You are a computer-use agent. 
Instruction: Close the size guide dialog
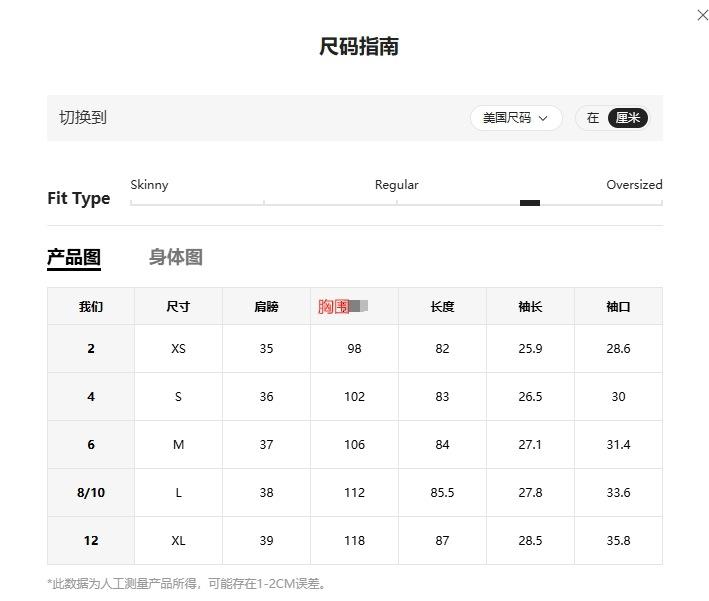point(702,15)
